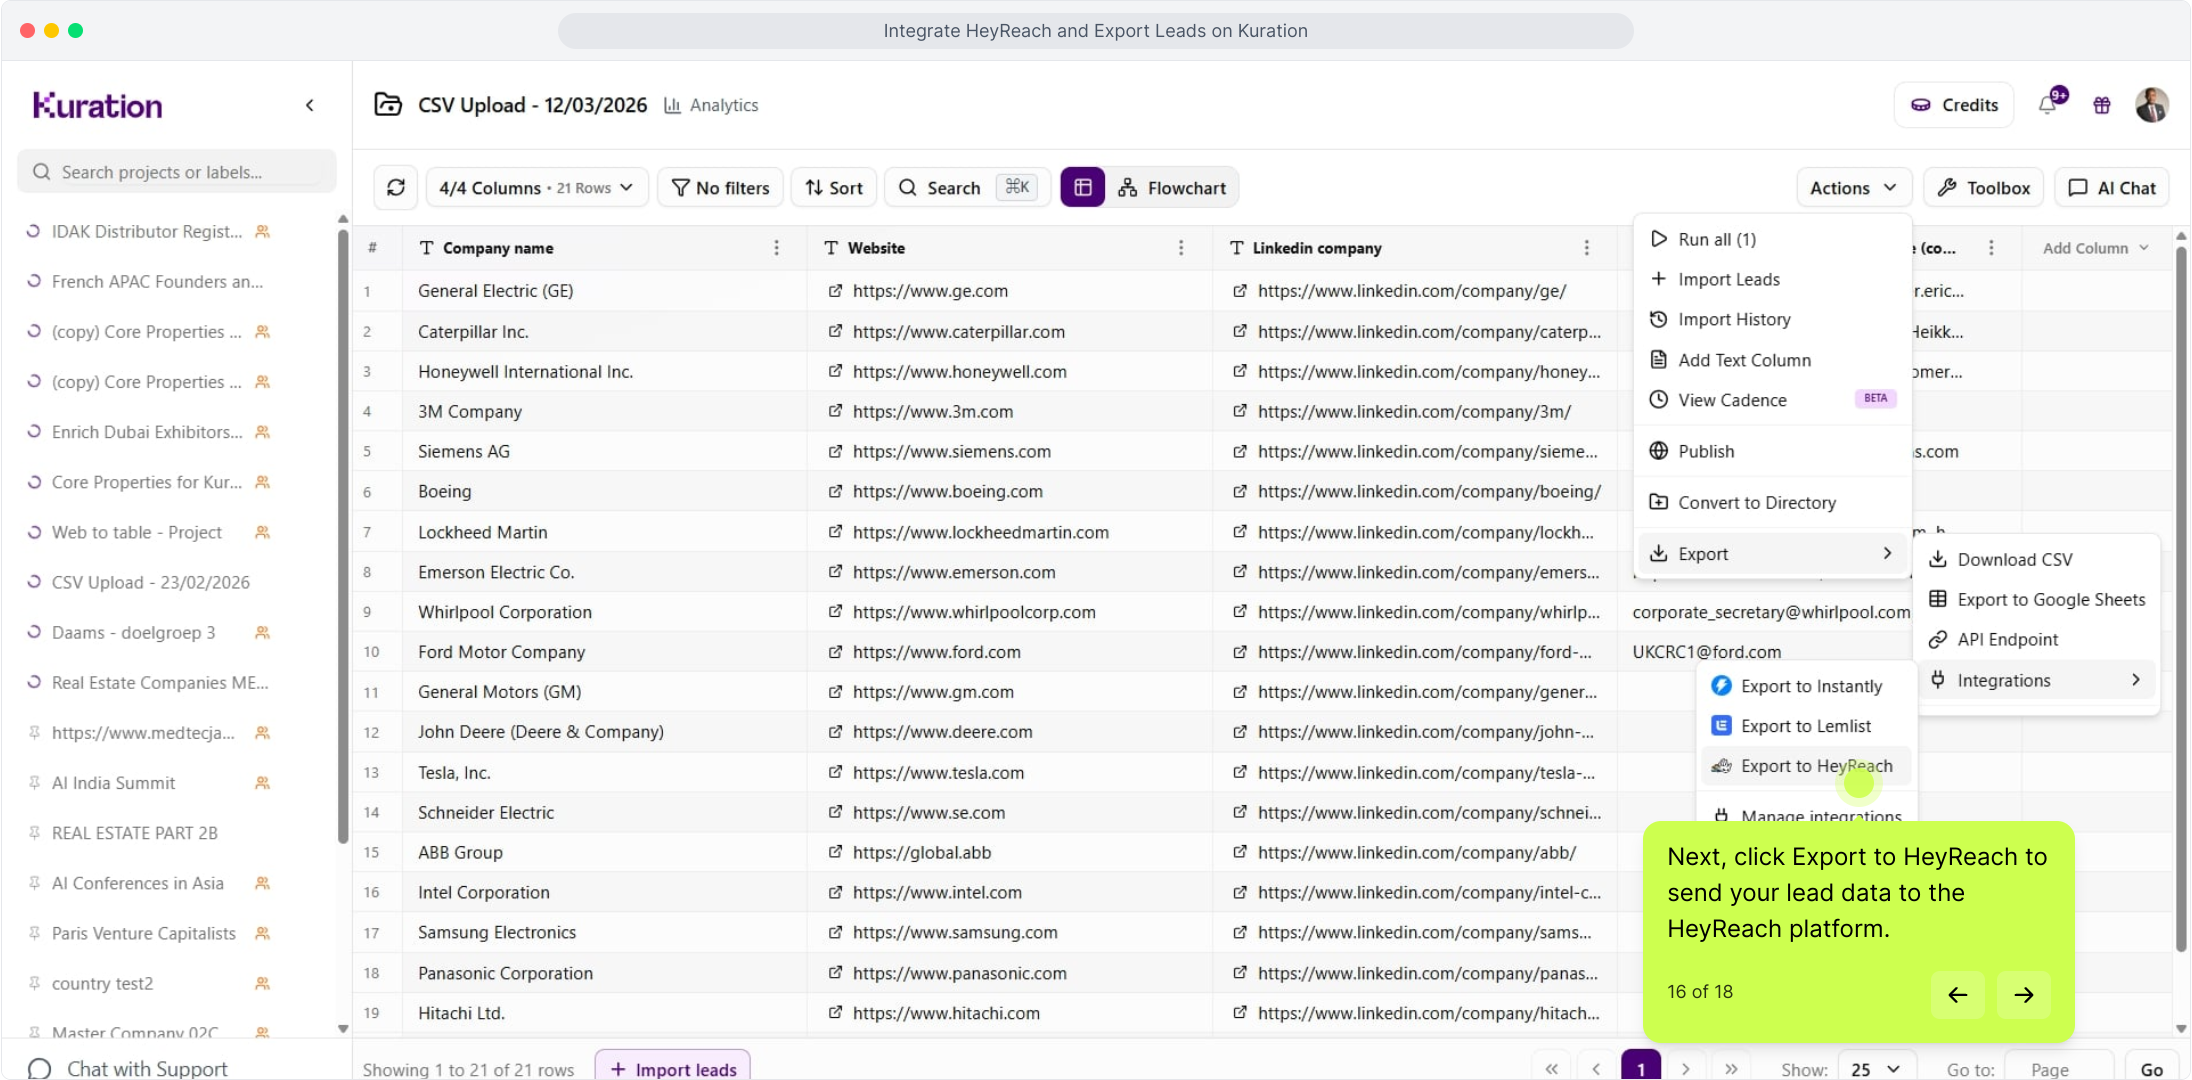Select Run all (1) from Actions menu
Screen dimensions: 2192x1080
(x=1772, y=239)
